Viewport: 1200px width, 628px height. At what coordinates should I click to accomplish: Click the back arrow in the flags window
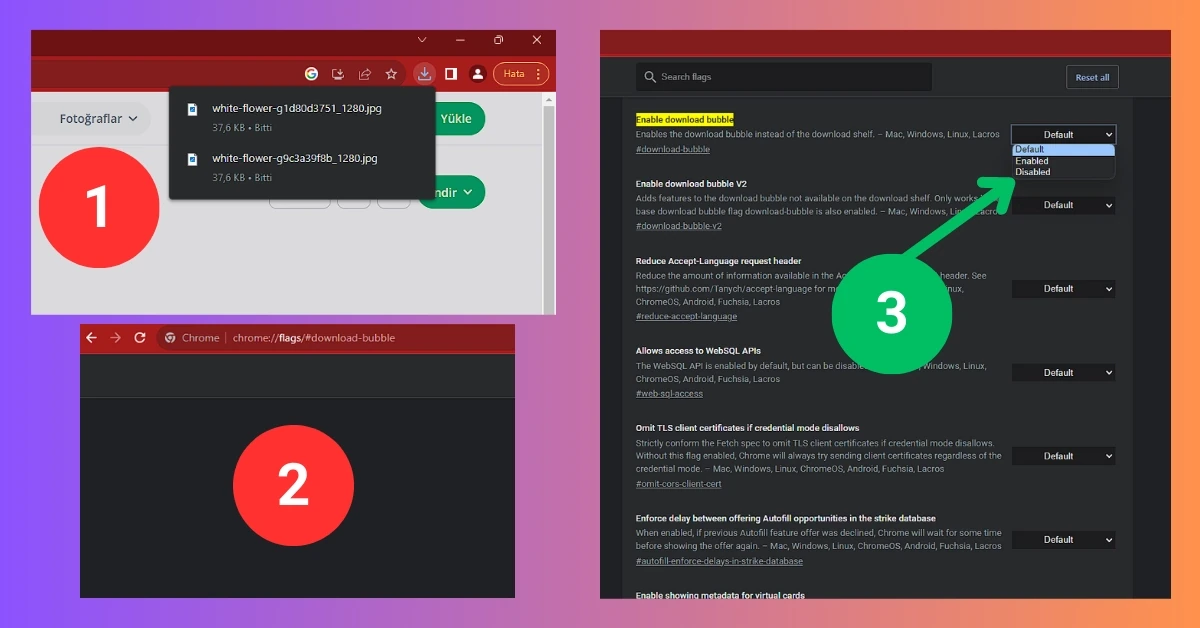(90, 338)
